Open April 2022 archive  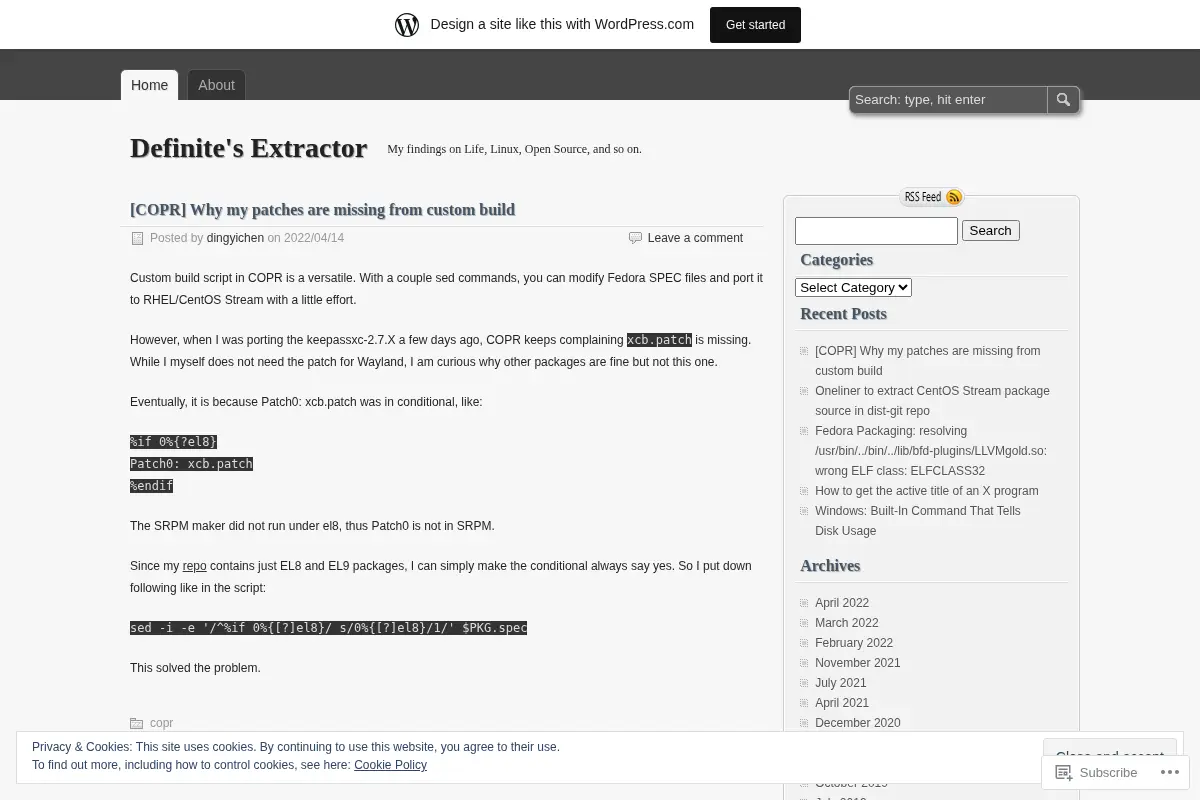[x=842, y=603]
